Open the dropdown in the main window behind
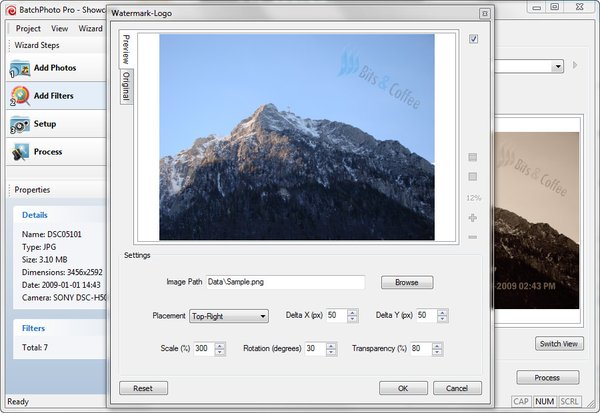This screenshot has height=413, width=600. (558, 67)
